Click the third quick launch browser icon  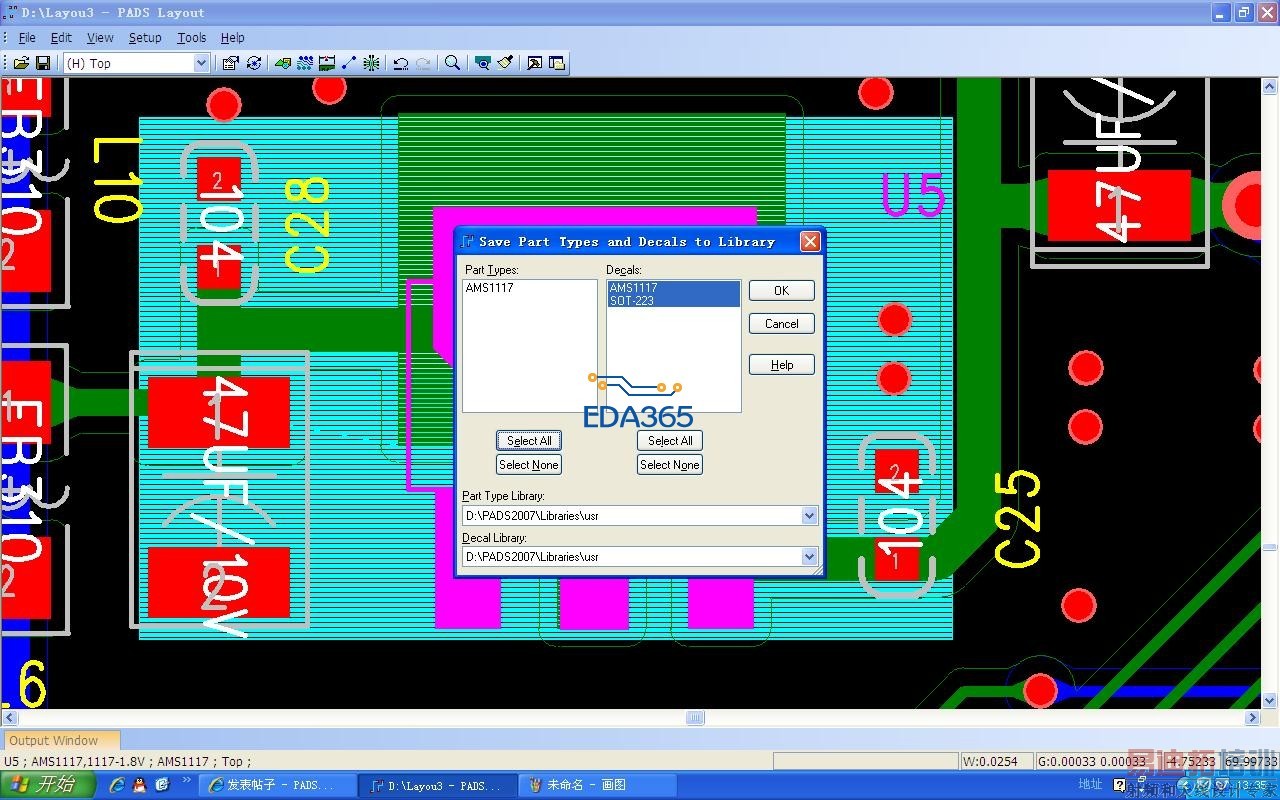pyautogui.click(x=162, y=785)
